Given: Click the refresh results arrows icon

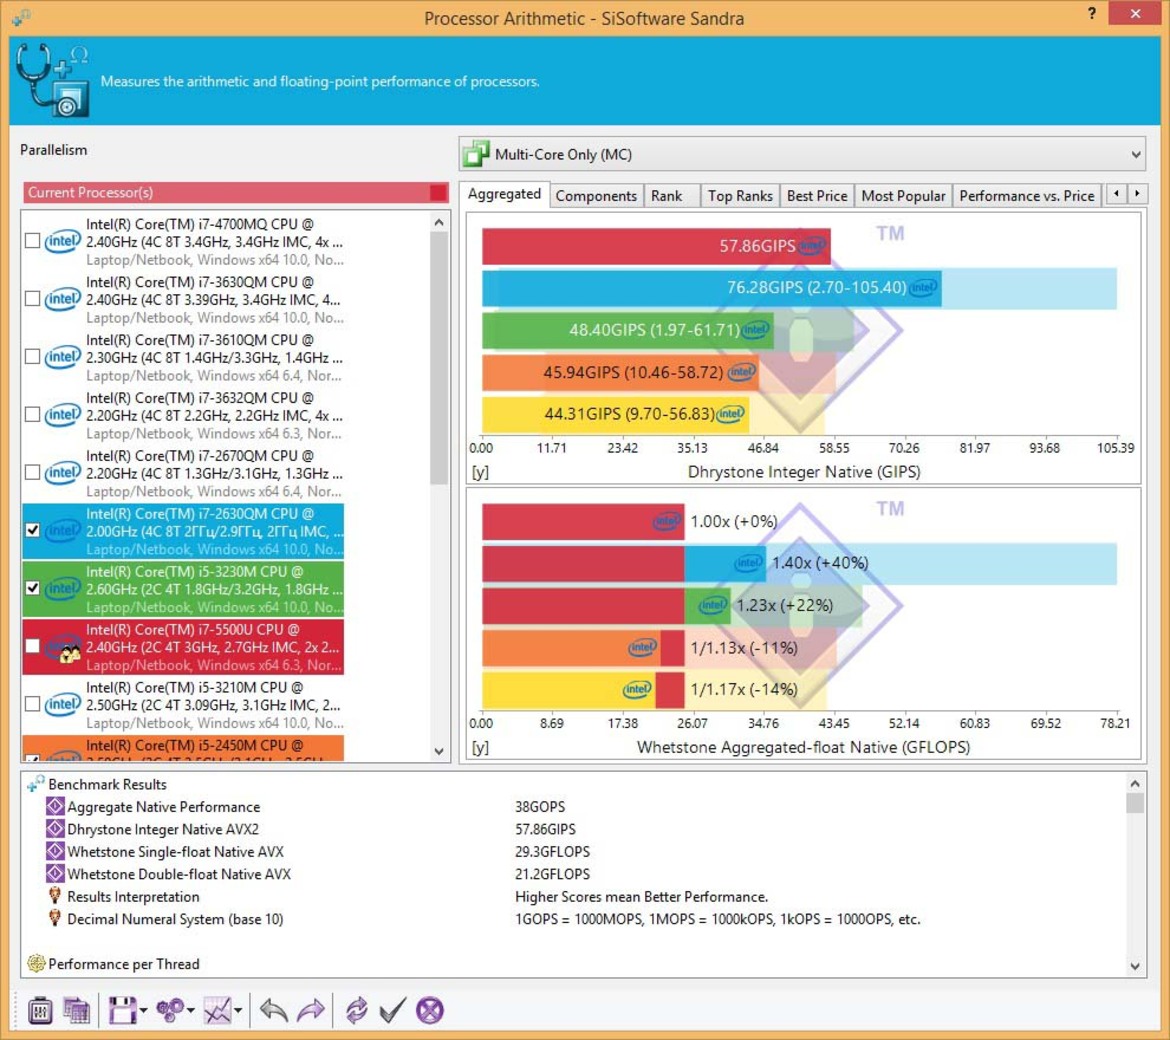Looking at the screenshot, I should coord(357,1011).
